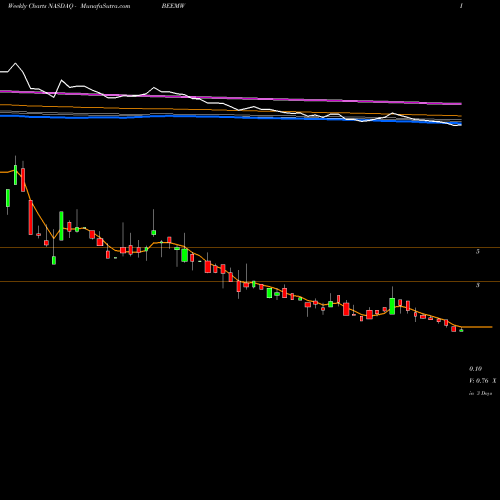Click the "5" price level label
This screenshot has width=500, height=500.
(478, 251)
